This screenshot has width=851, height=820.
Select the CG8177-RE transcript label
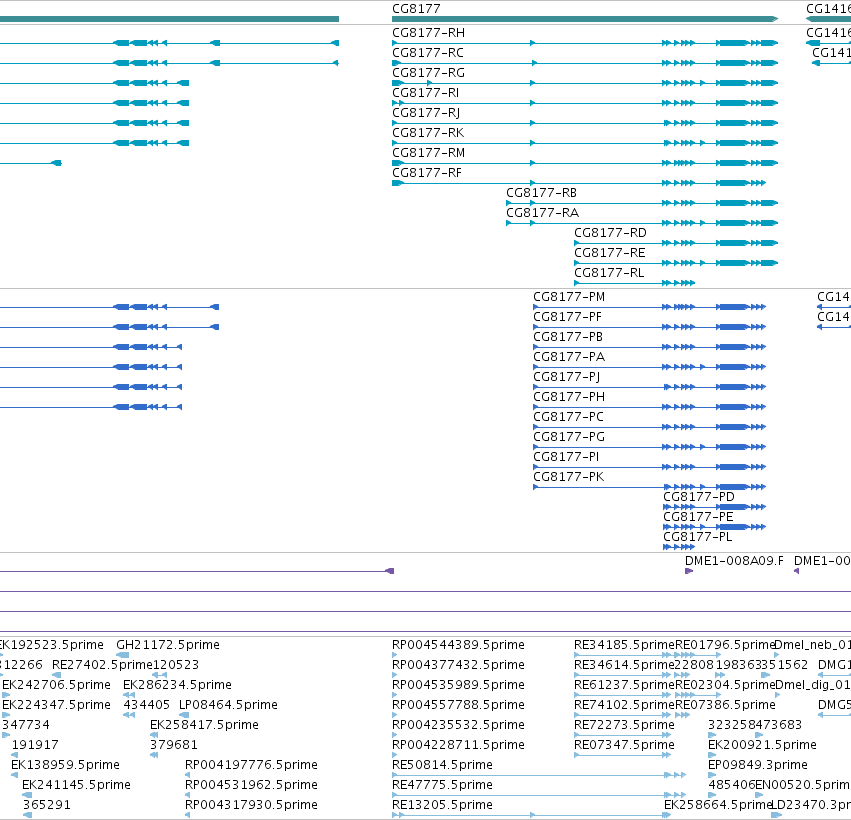click(610, 253)
